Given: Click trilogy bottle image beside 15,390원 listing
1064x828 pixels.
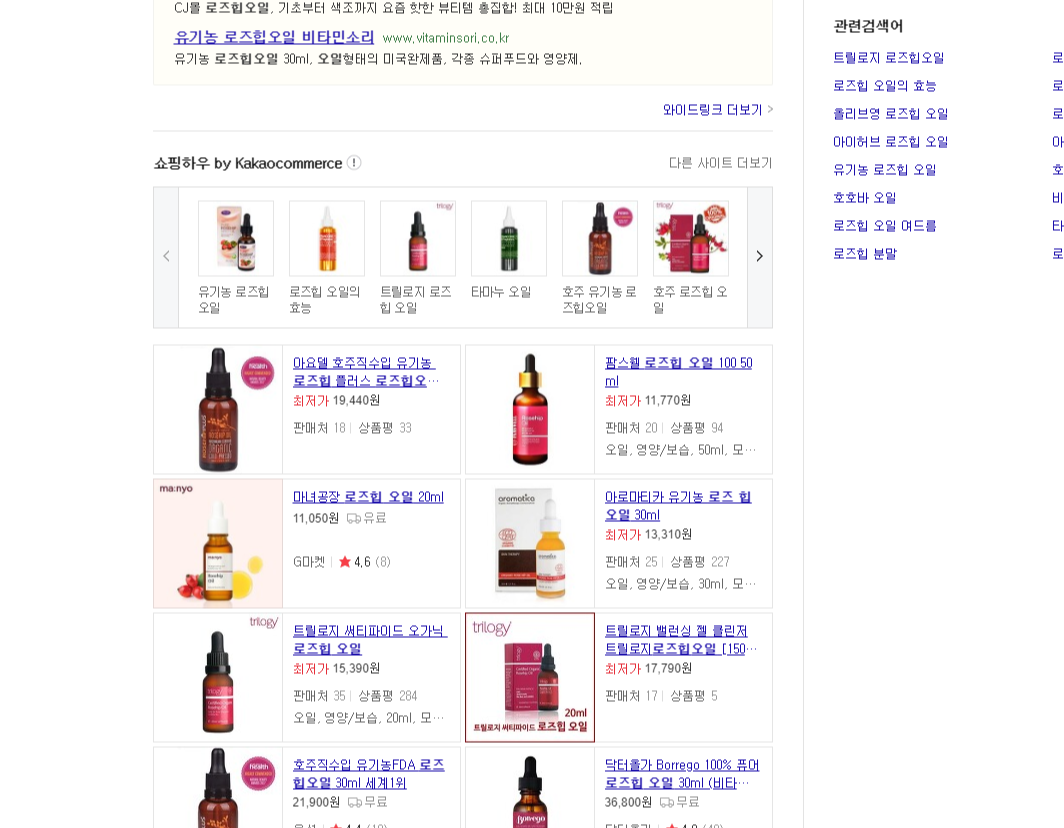Looking at the screenshot, I should point(218,677).
